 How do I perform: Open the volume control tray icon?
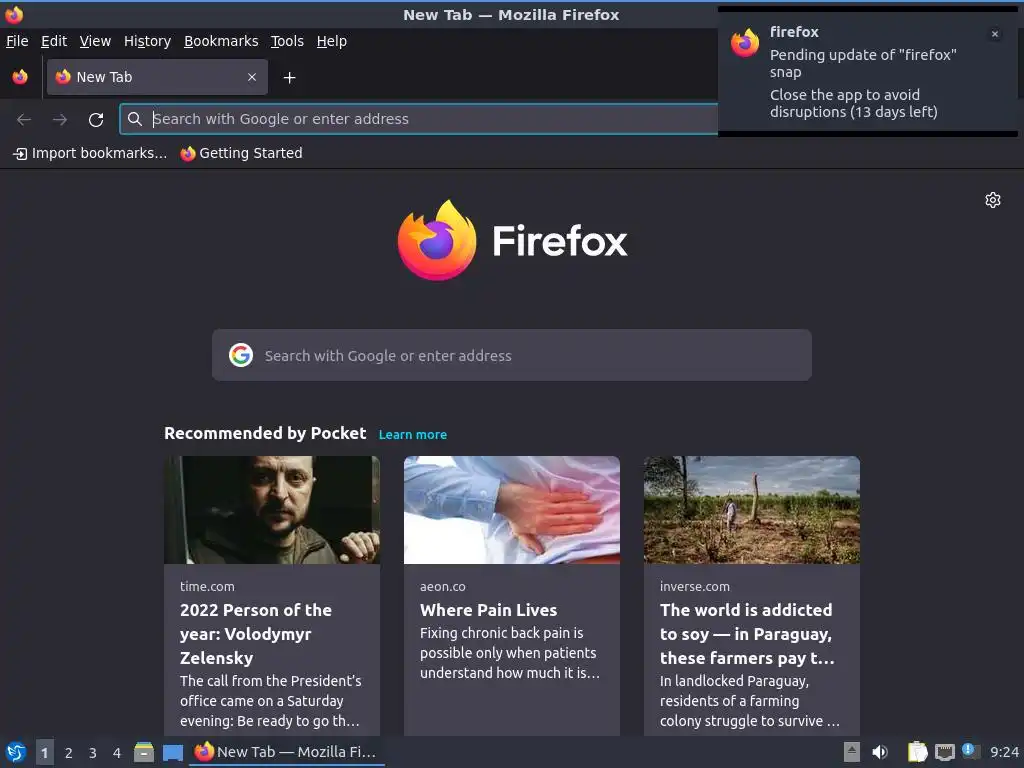click(x=880, y=752)
